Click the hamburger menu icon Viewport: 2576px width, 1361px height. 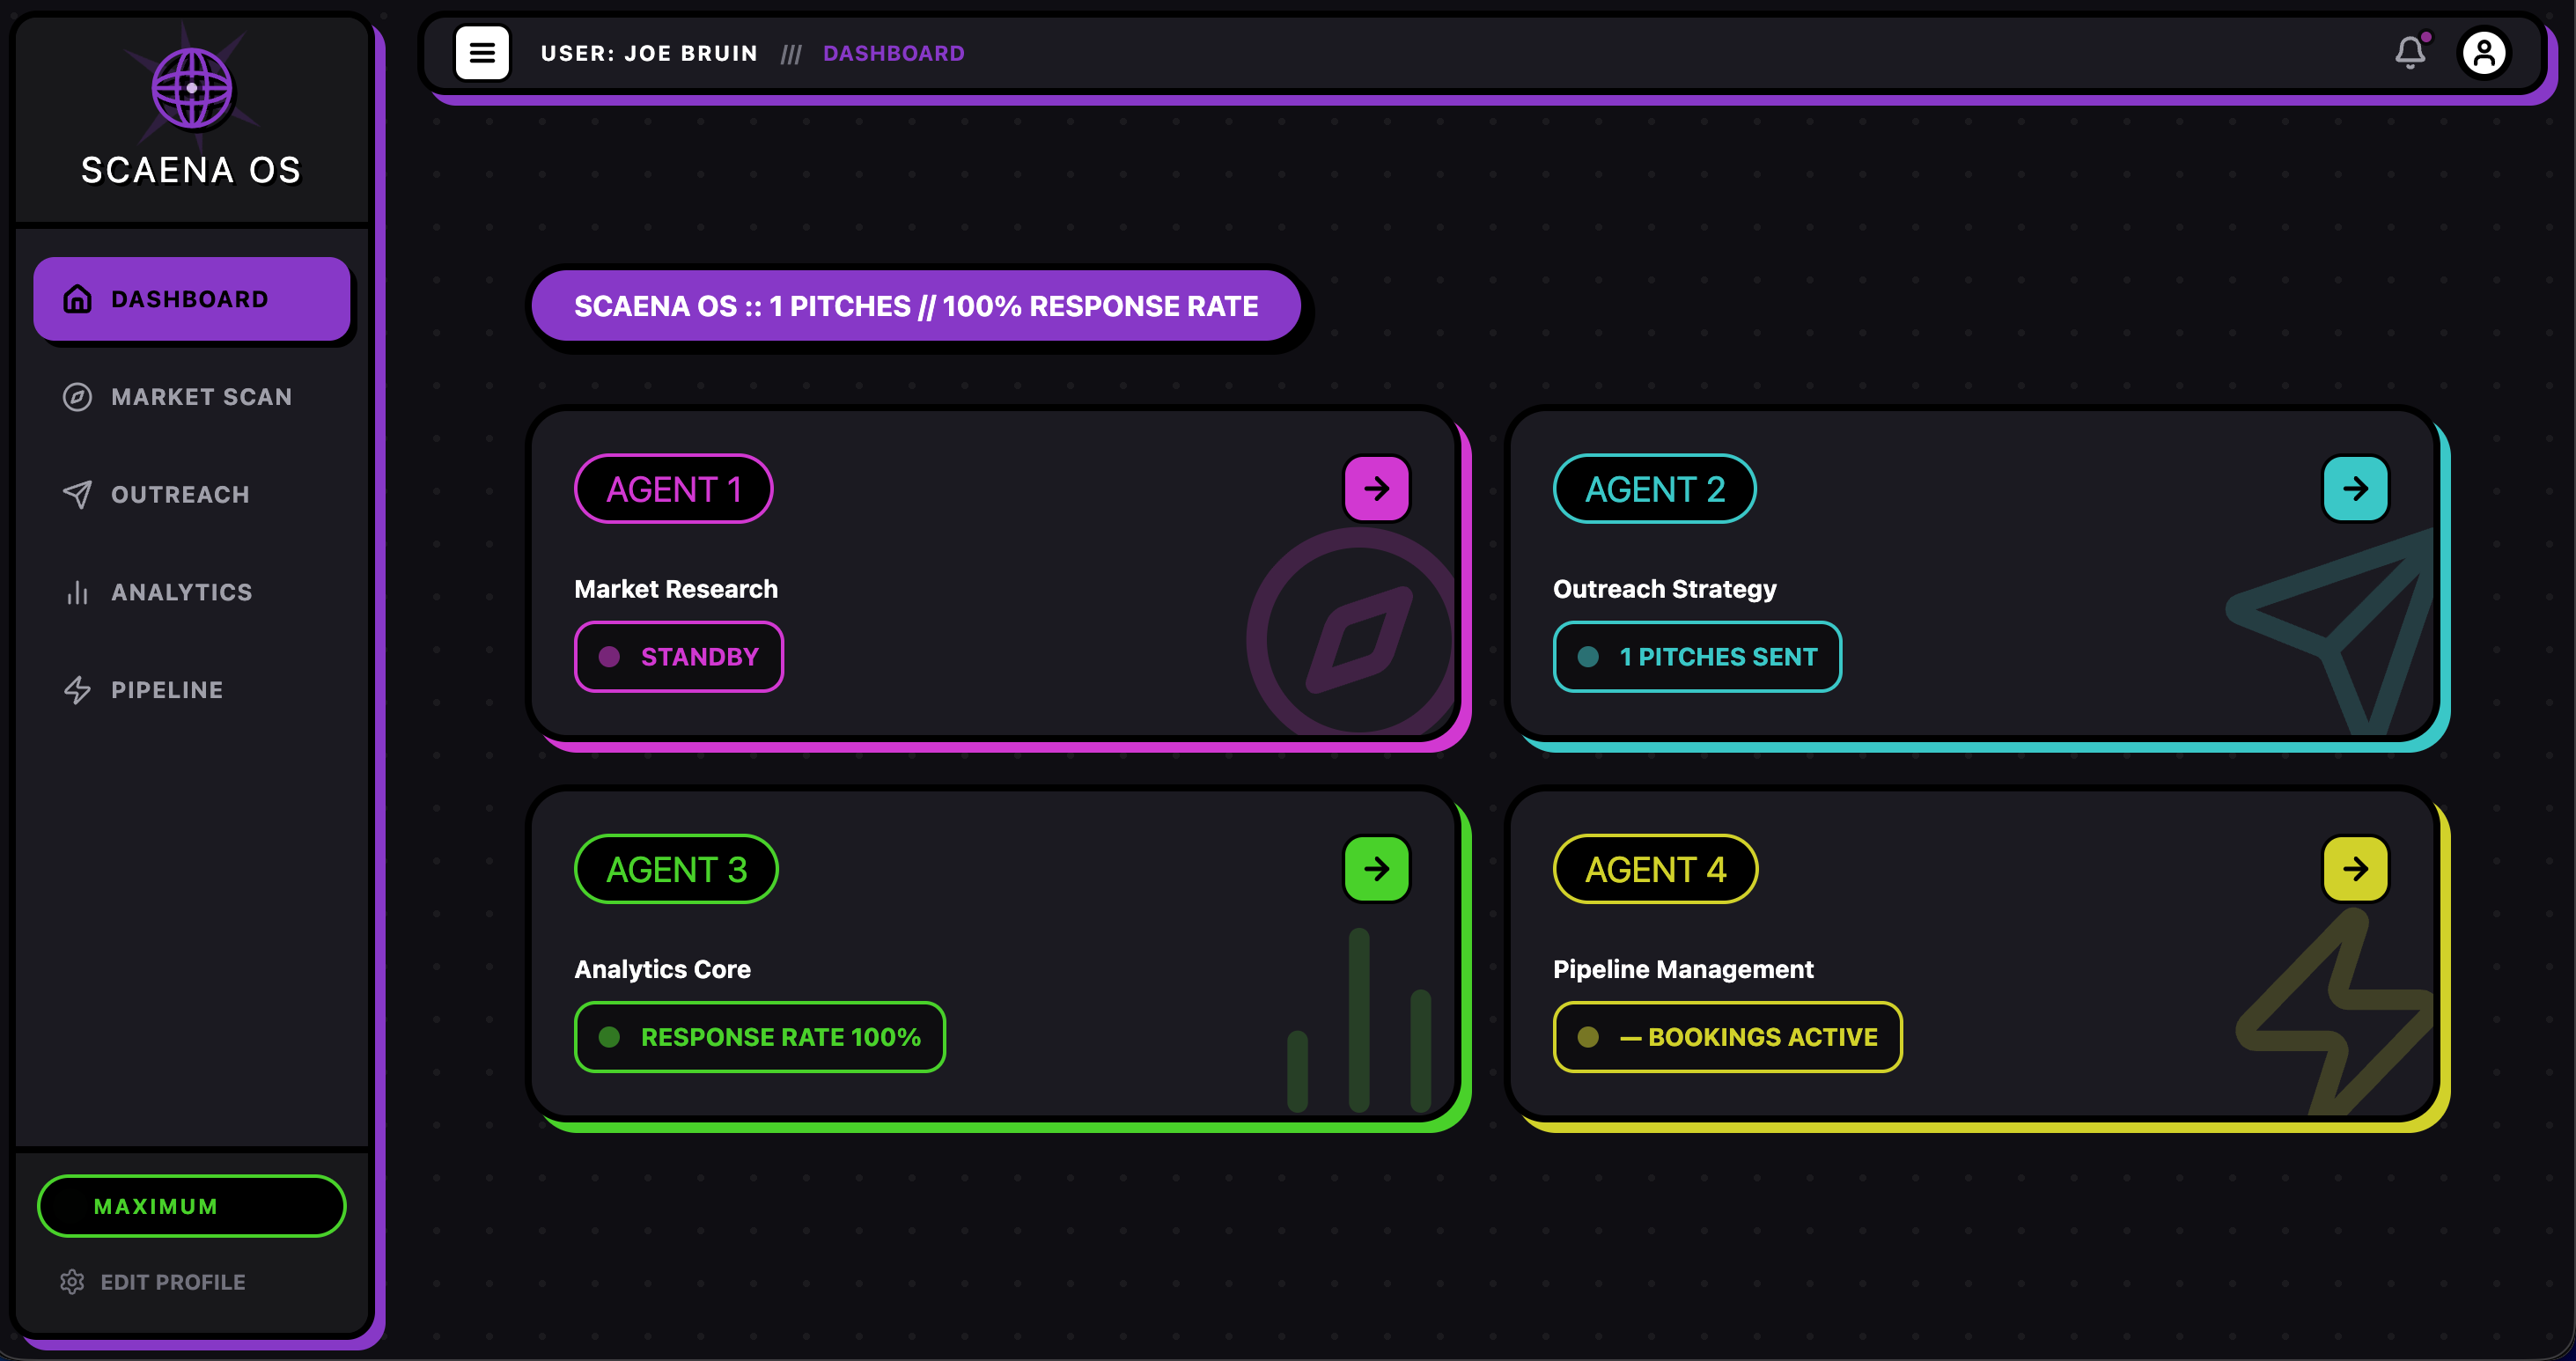point(482,53)
